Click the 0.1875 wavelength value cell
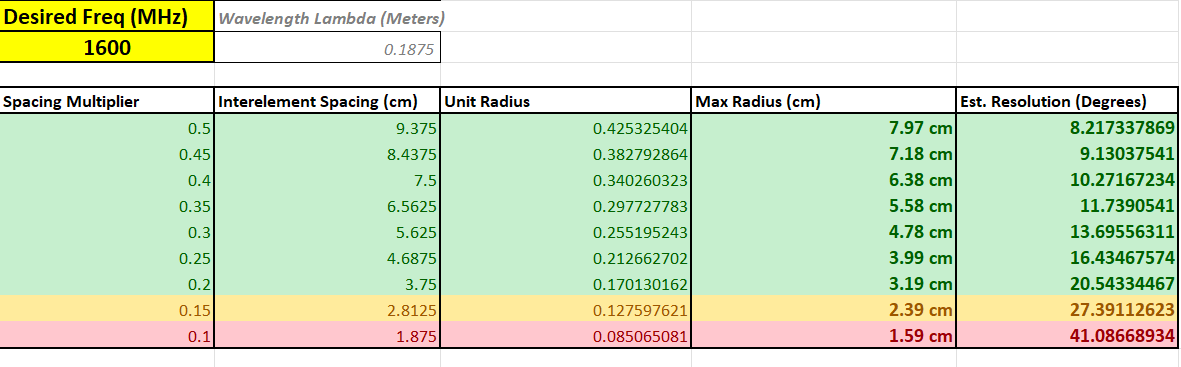This screenshot has width=1181, height=367. click(x=328, y=48)
